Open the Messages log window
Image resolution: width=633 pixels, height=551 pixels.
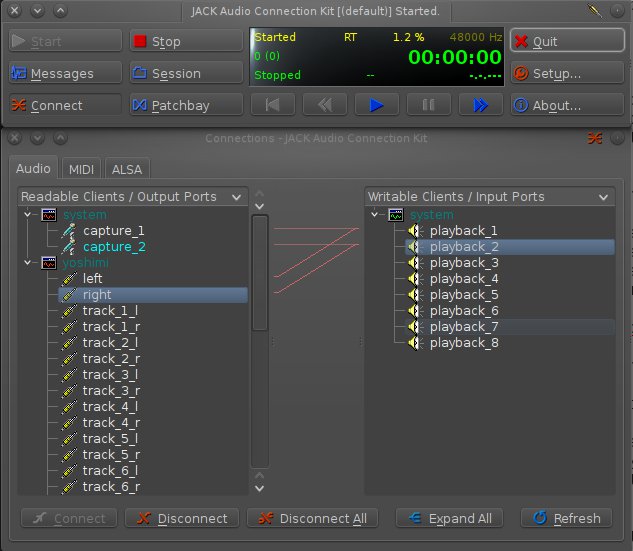tap(65, 74)
